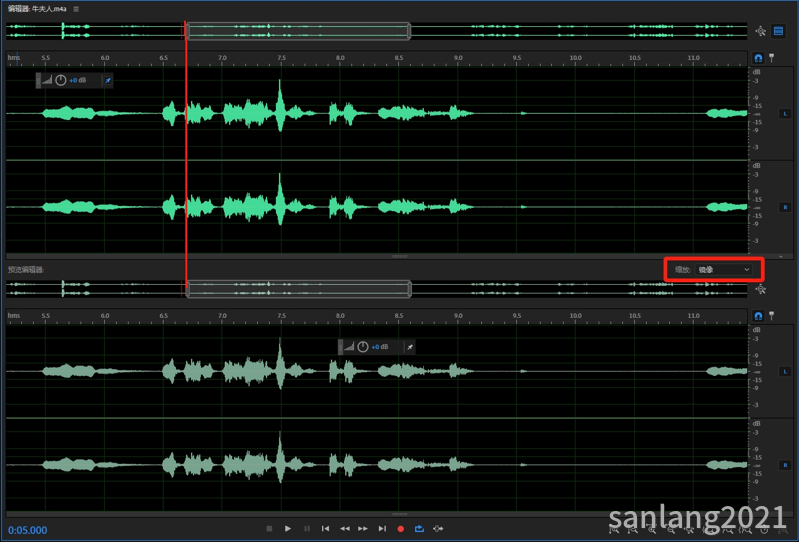Open the editor panel menu beside 牛夫人.m4a

(x=76, y=9)
